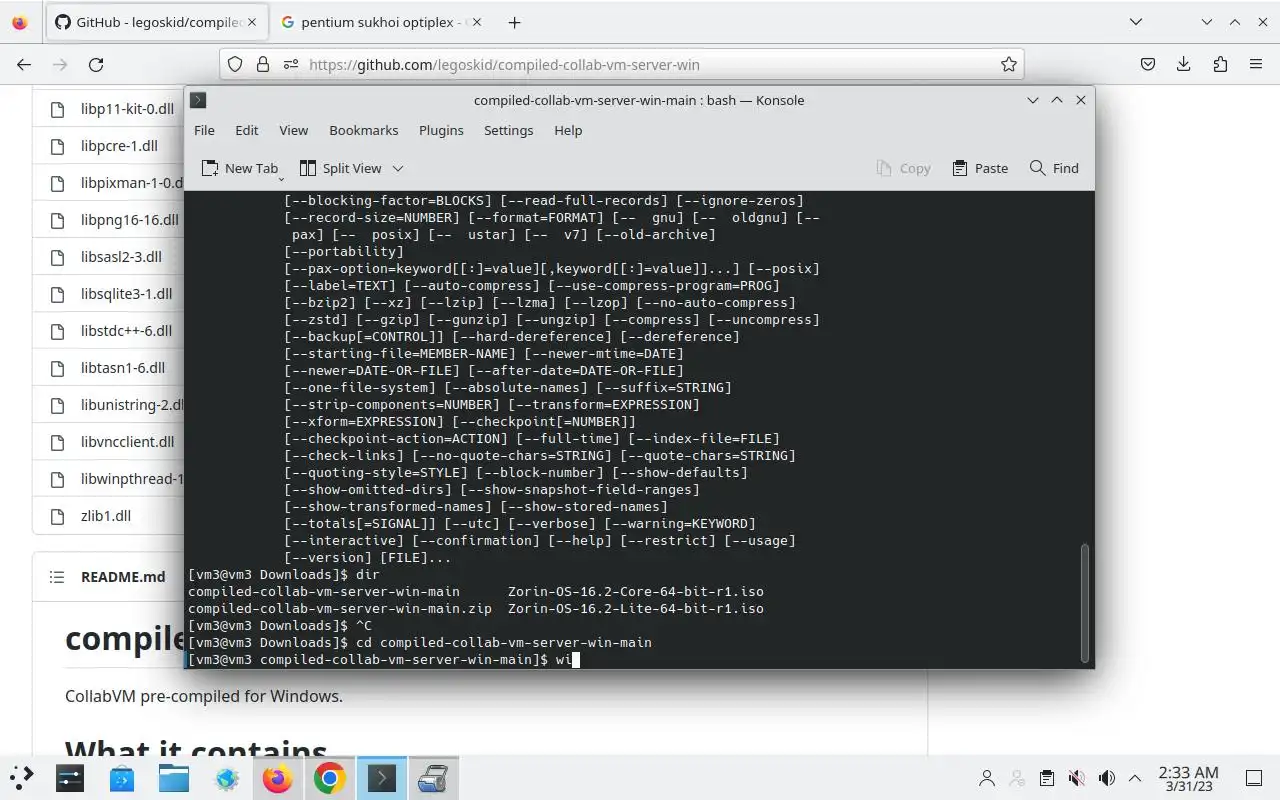Click the Konsole terminal scrollbar handle
This screenshot has width=1280, height=800.
tap(1085, 603)
